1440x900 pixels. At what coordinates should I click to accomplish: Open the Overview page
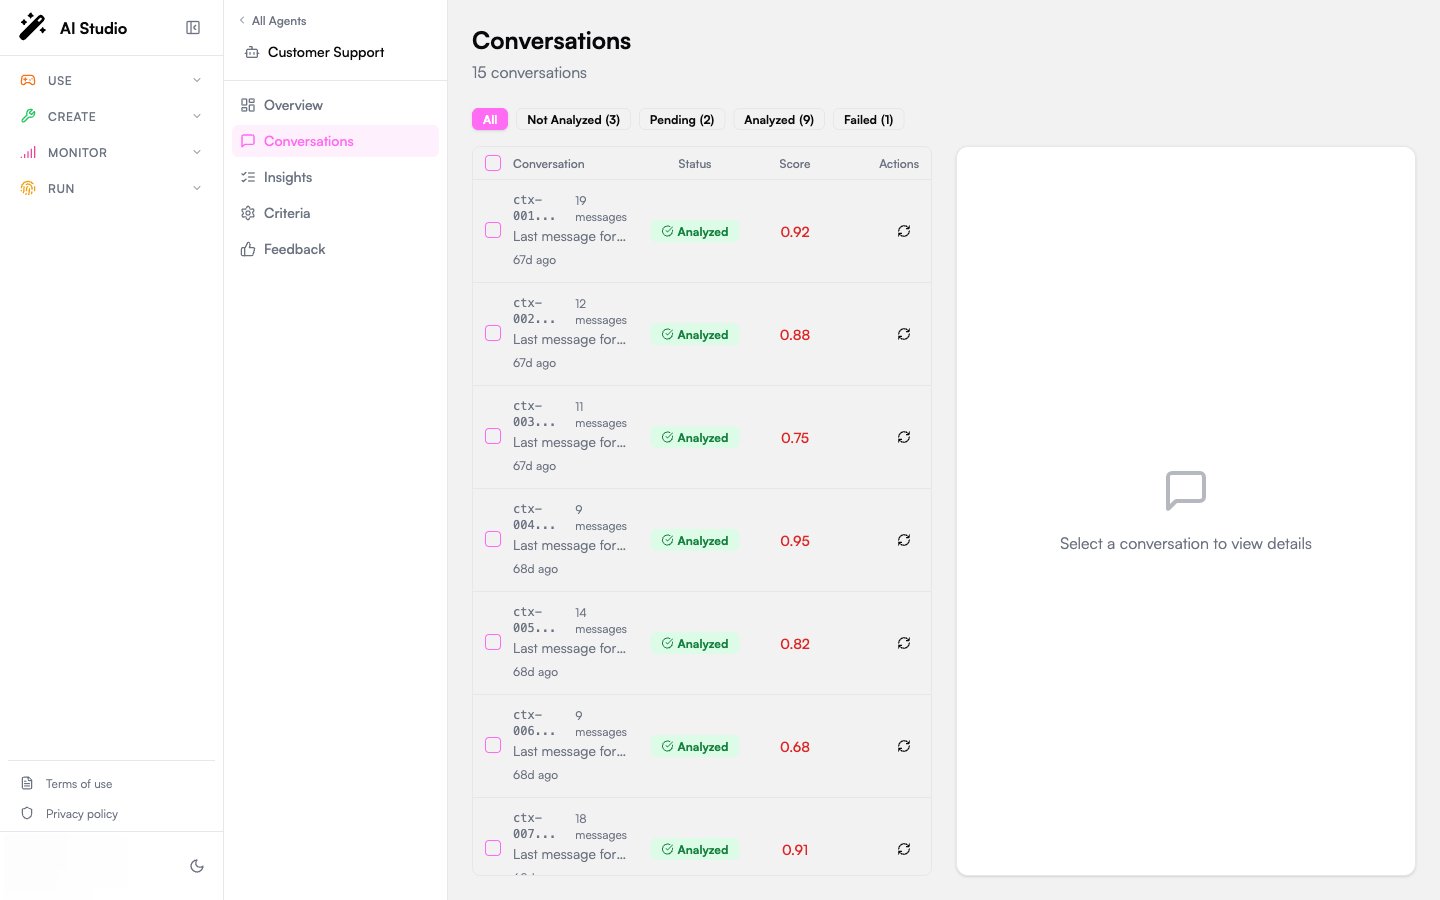point(335,105)
